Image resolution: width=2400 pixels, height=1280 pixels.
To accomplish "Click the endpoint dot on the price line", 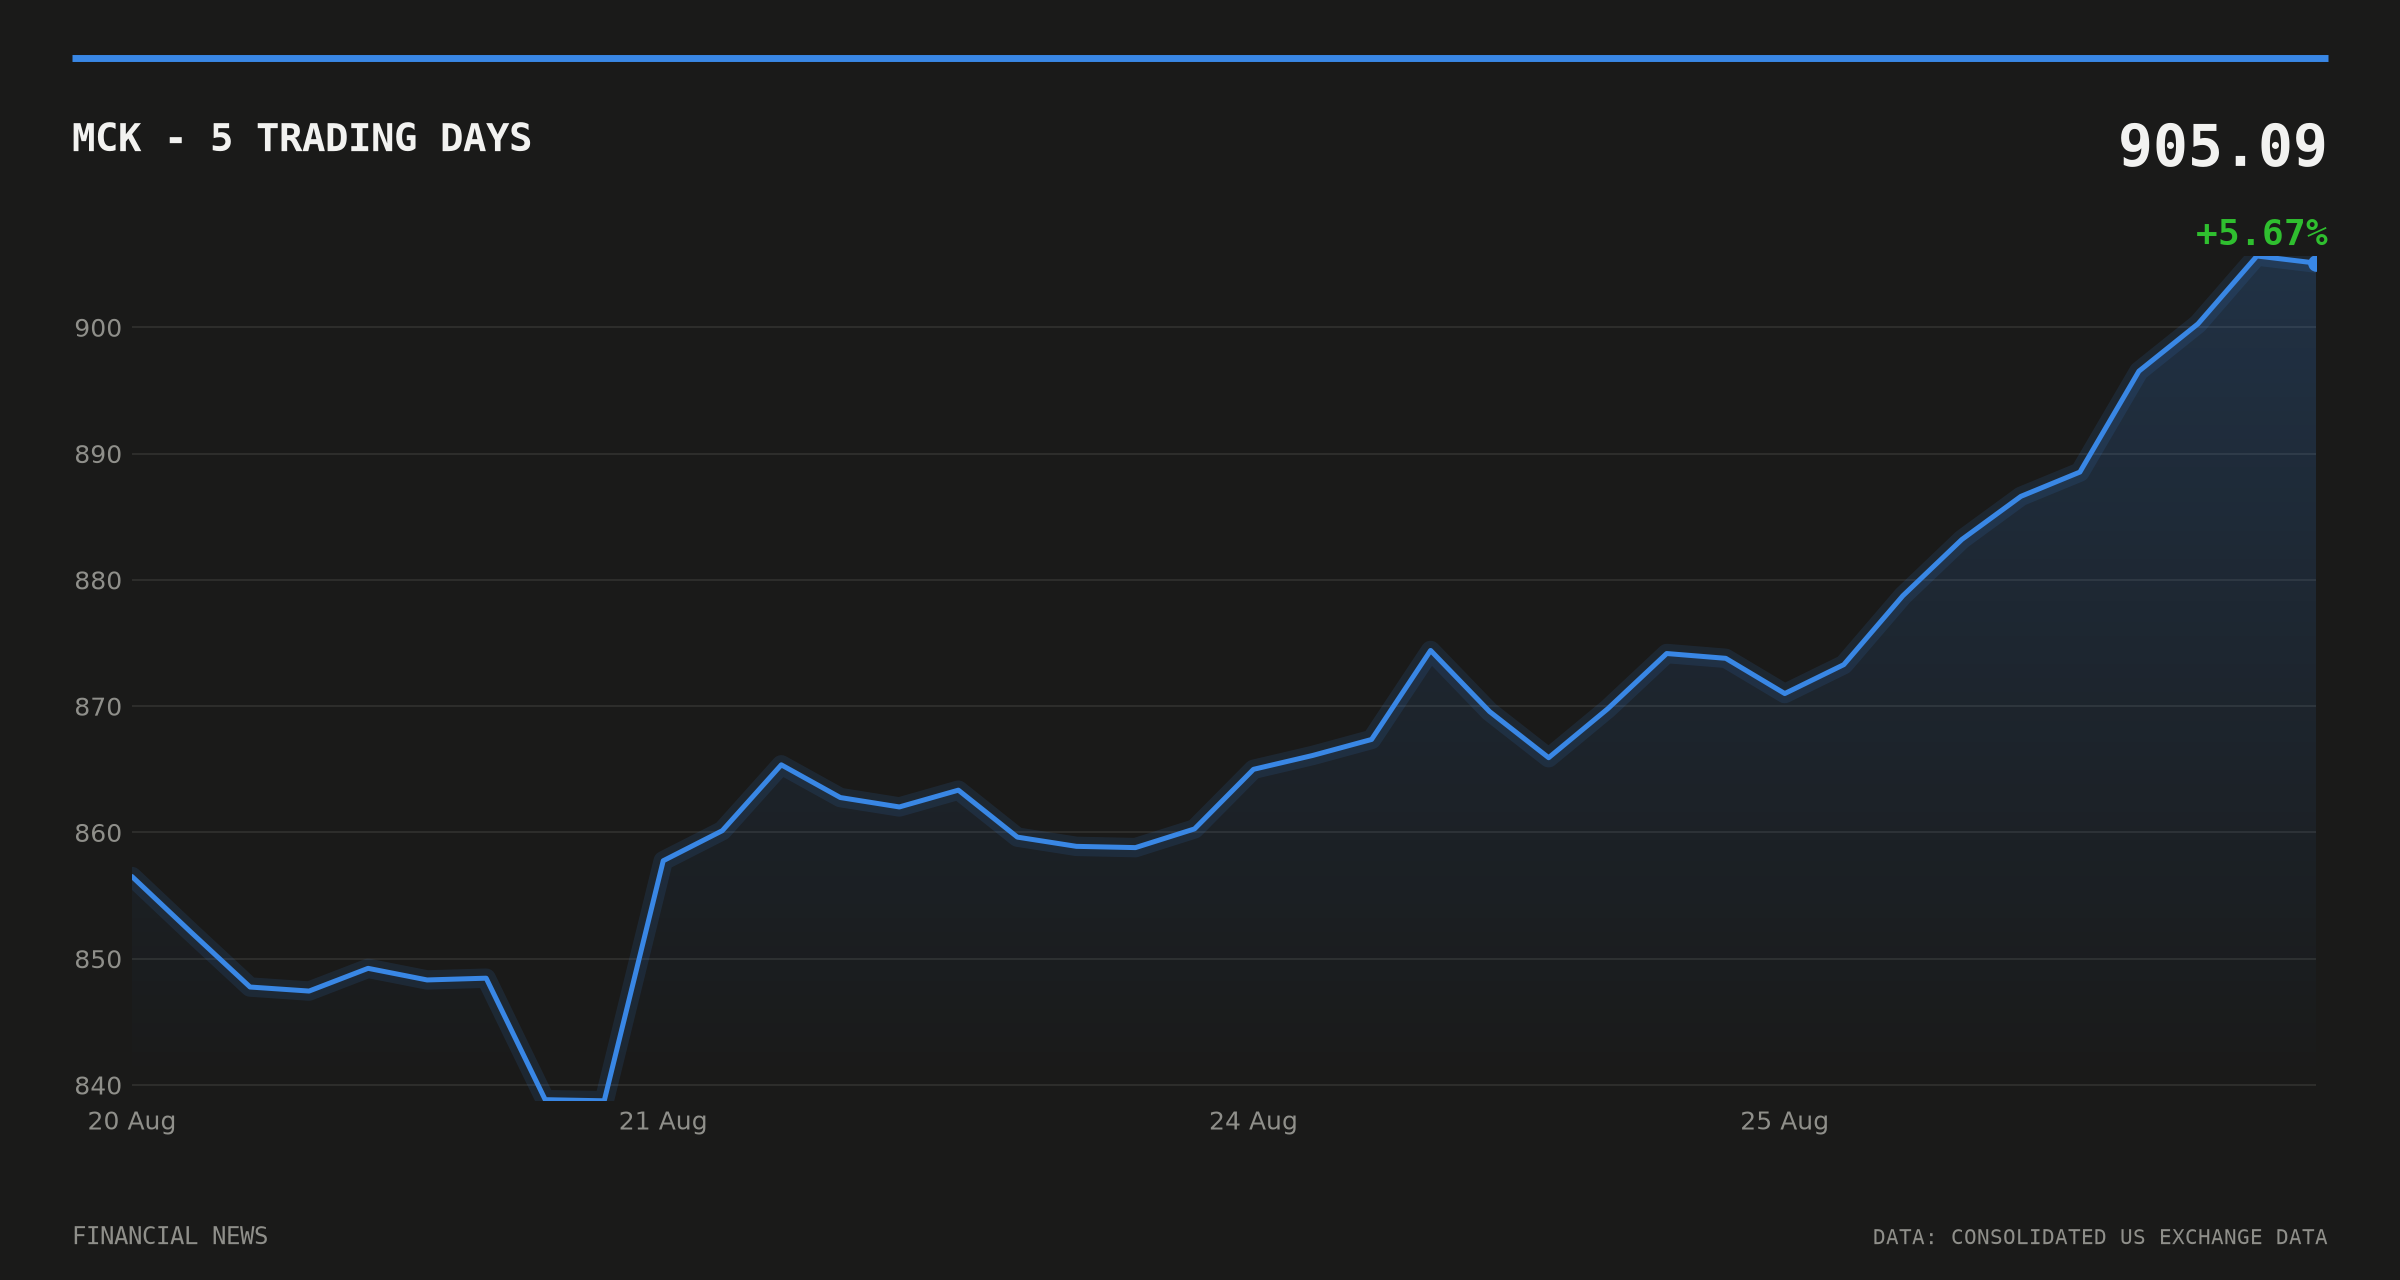I will point(2315,263).
